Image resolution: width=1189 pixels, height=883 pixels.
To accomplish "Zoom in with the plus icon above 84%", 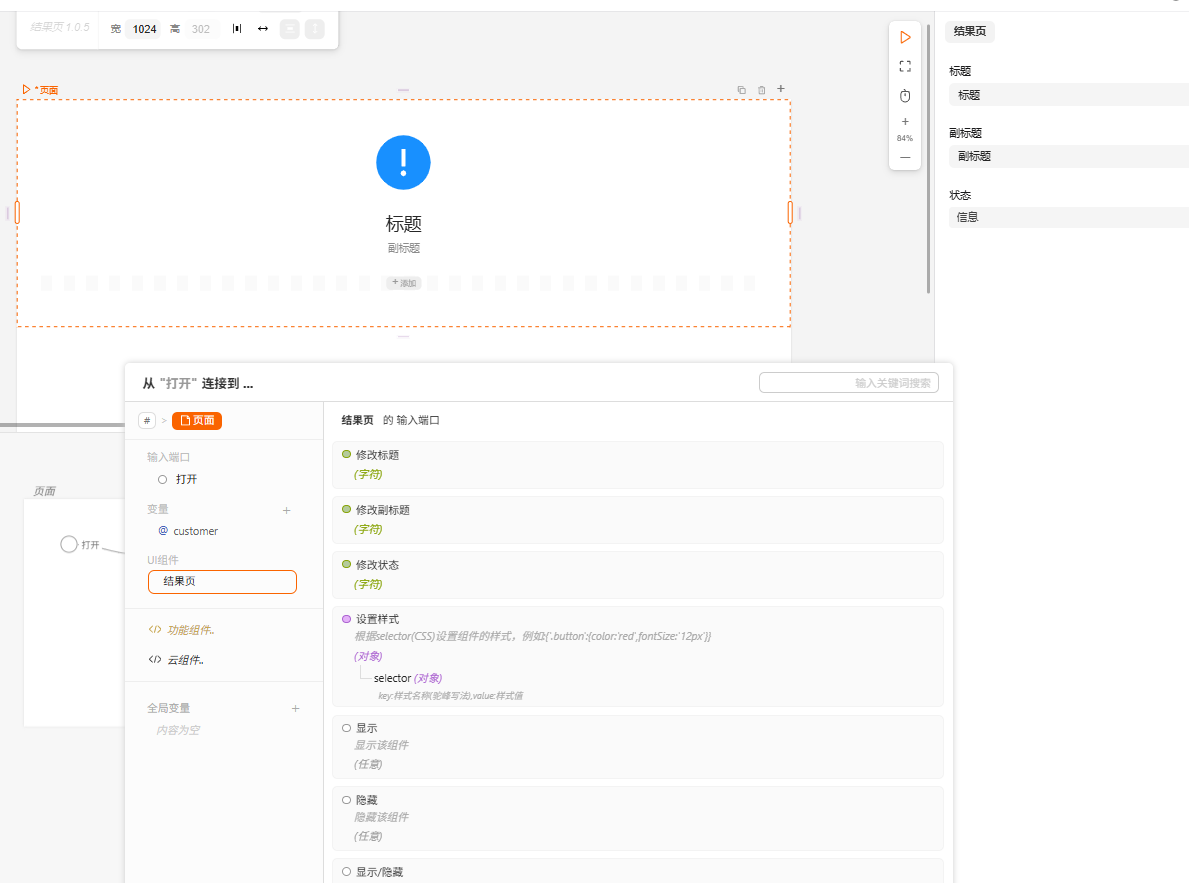I will point(905,121).
